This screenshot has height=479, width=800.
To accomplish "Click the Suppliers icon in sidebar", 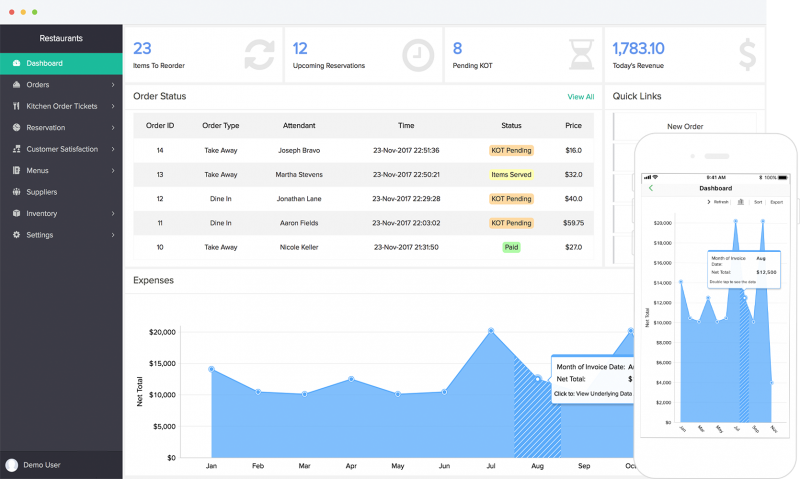I will click(x=17, y=192).
